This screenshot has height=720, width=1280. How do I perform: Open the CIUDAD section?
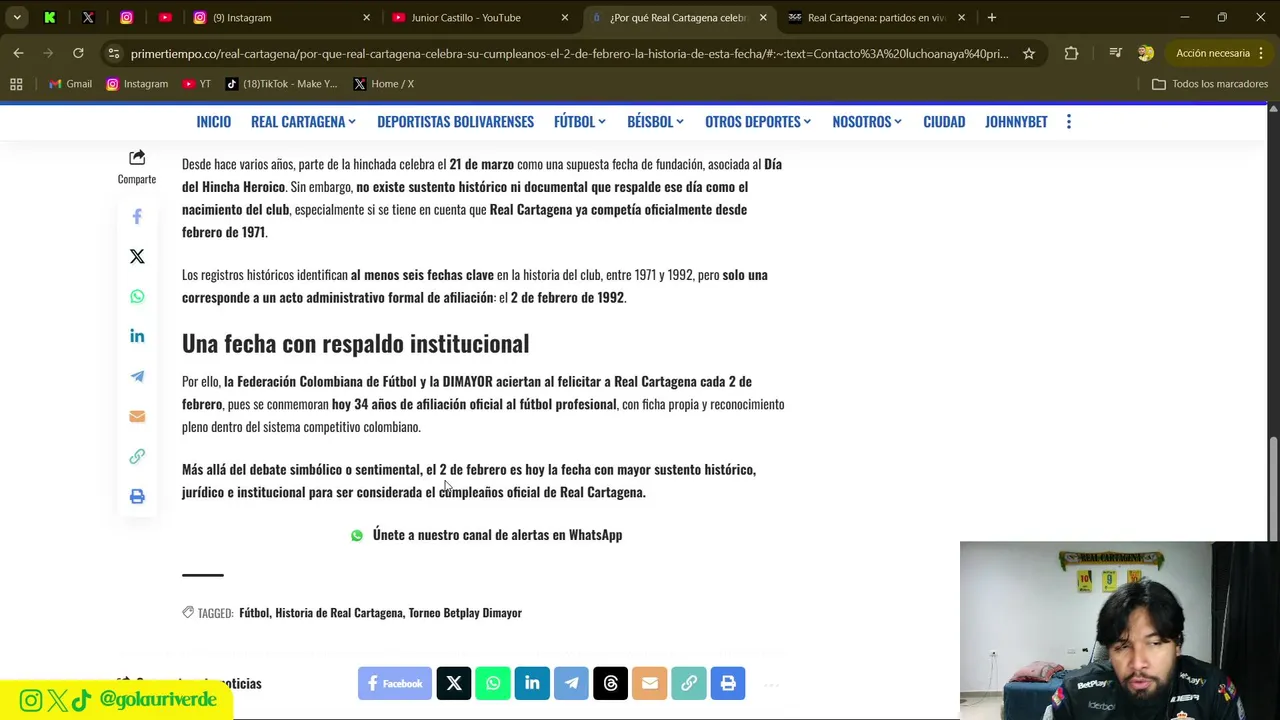tap(944, 121)
